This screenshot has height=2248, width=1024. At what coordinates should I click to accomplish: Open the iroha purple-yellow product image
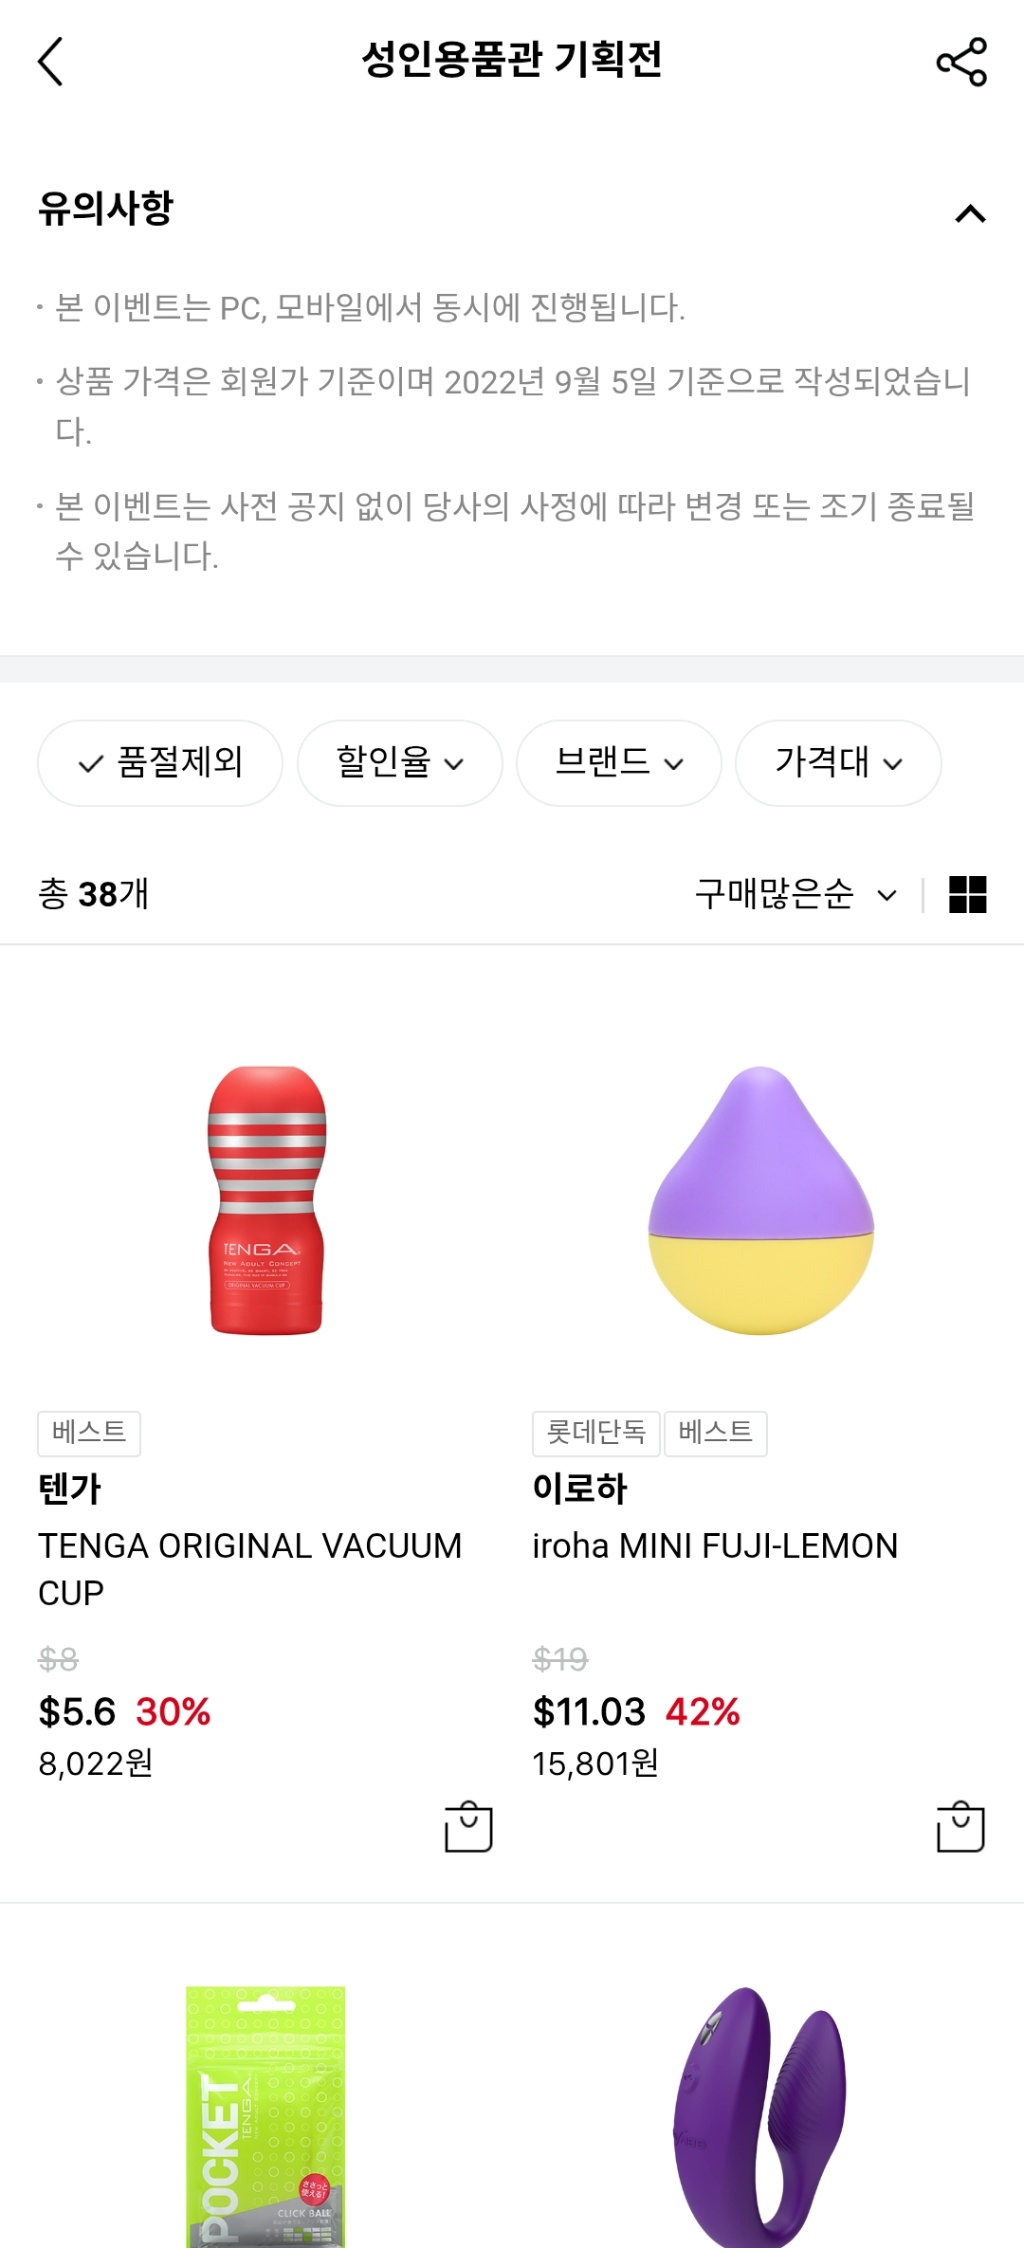761,1200
